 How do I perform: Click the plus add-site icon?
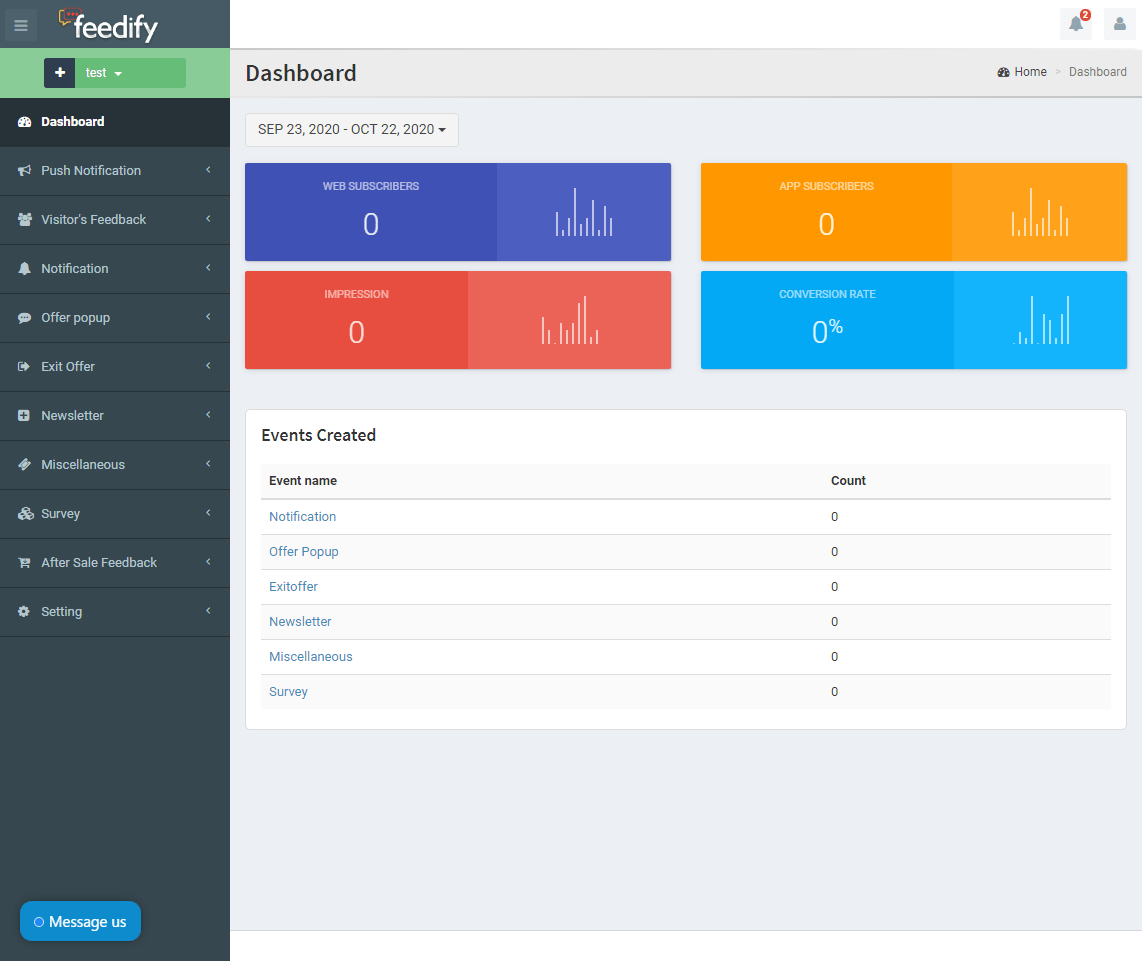coord(59,73)
